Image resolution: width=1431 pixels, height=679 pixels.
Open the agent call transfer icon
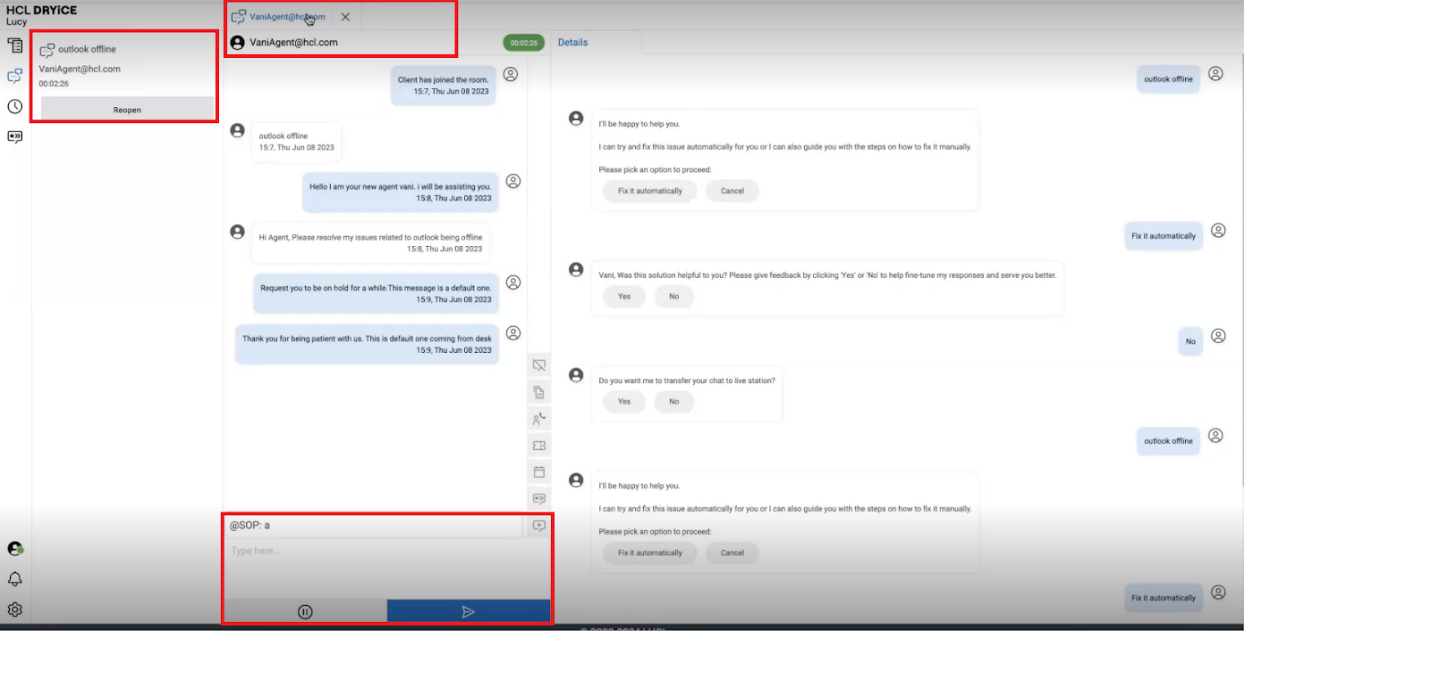539,419
